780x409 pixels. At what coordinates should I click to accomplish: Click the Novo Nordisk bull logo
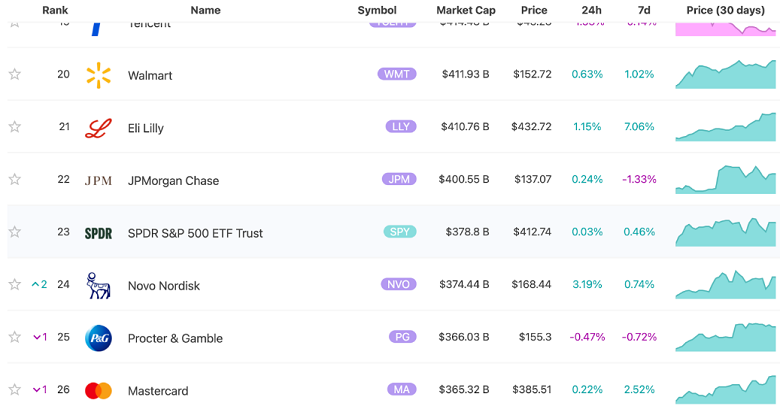98,286
